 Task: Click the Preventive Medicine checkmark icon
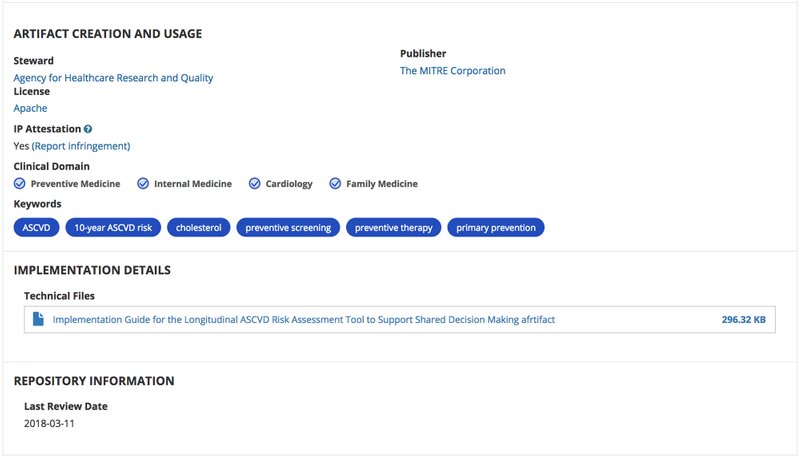click(x=19, y=184)
